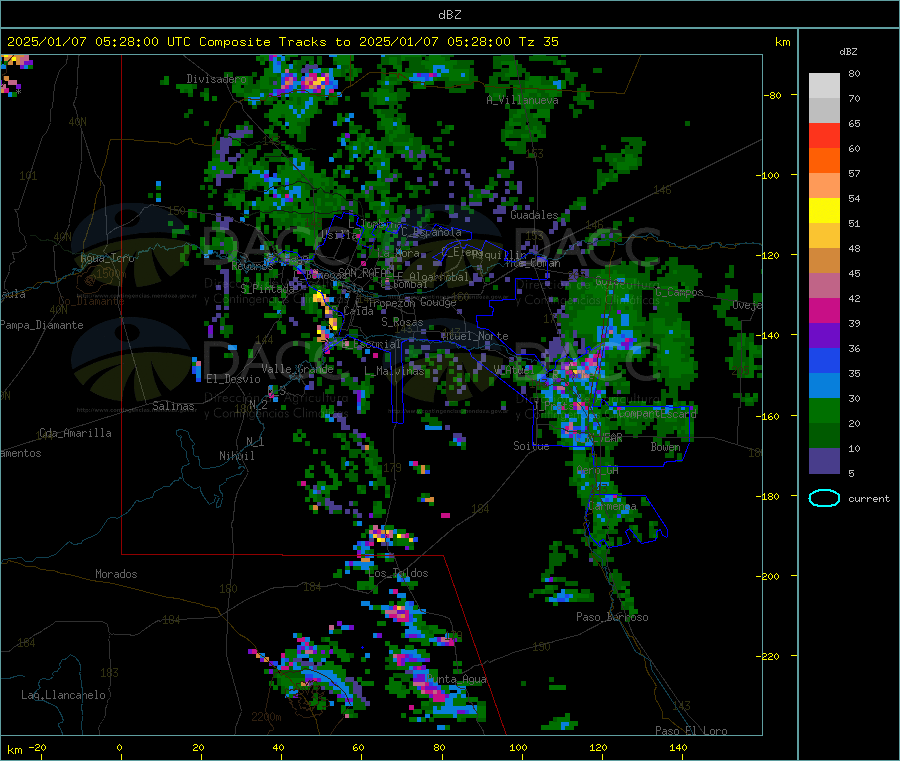Image resolution: width=900 pixels, height=761 pixels.
Task: Click the '-140' tick on the vertical km axis
Action: click(767, 336)
